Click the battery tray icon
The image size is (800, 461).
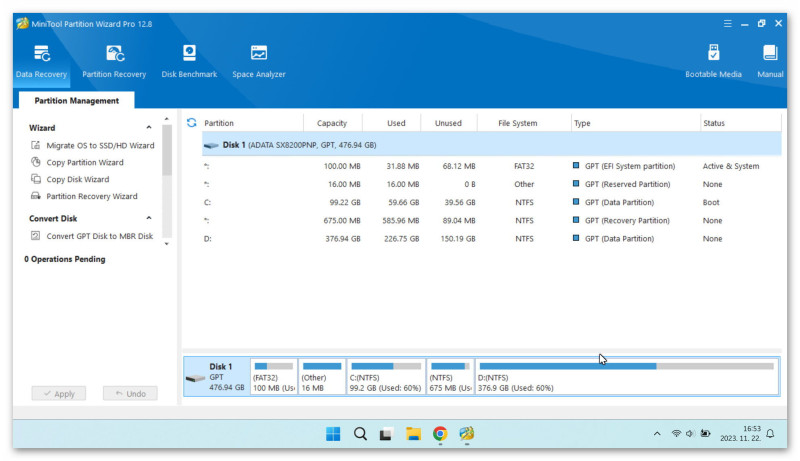point(706,434)
